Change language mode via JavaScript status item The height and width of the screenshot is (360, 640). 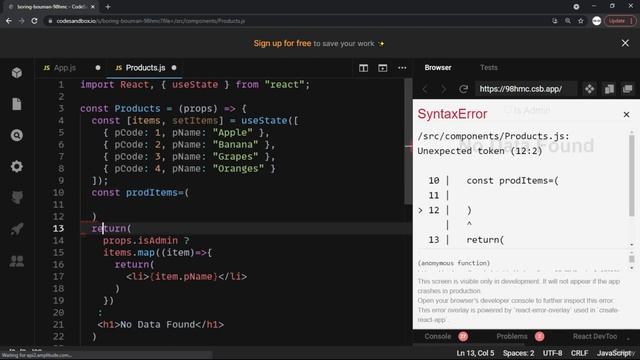(x=614, y=353)
